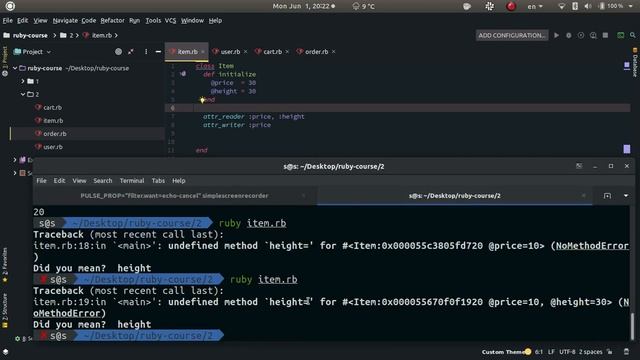Open Terminal menu in terminal window
This screenshot has height=360, width=640.
click(x=132, y=180)
